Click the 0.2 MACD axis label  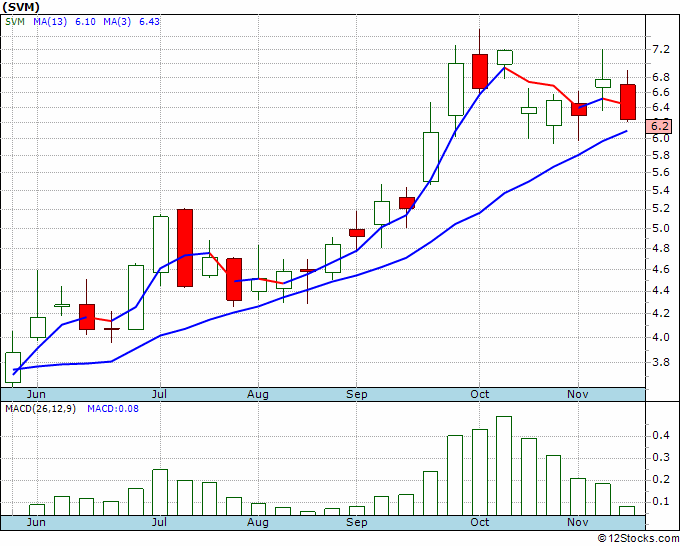tap(661, 479)
